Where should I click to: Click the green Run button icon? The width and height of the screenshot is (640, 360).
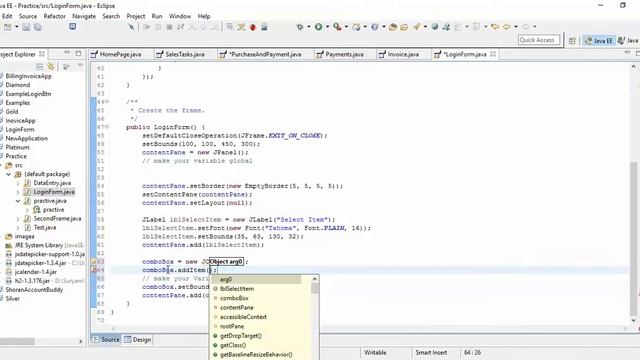[x=318, y=27]
